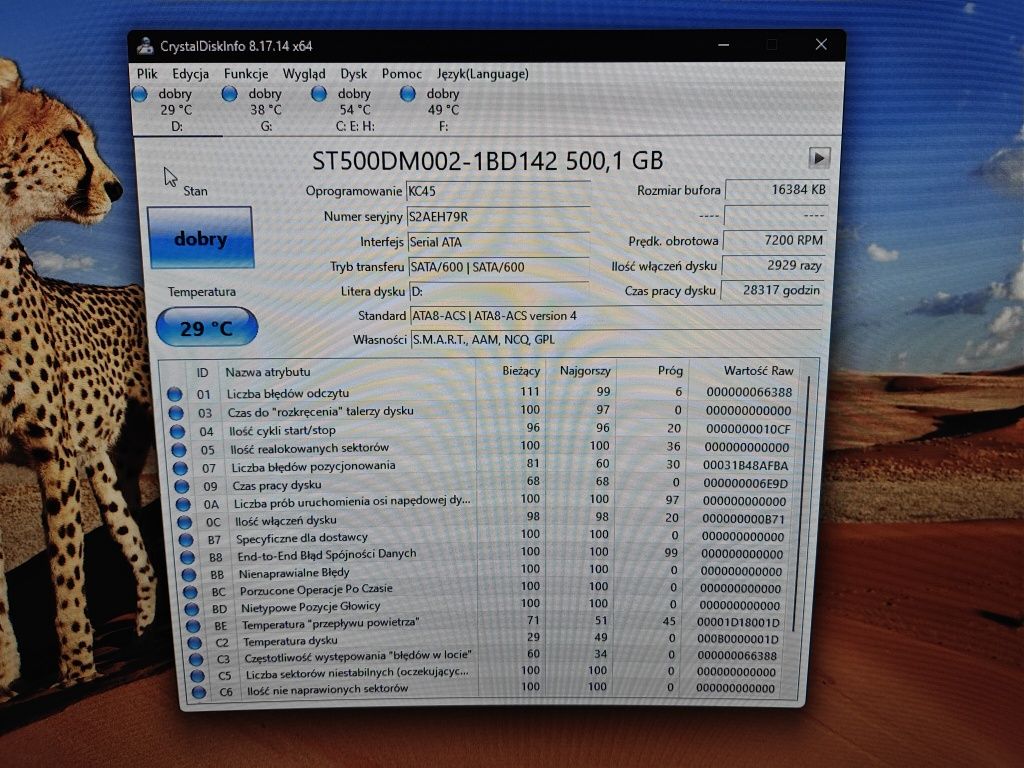
Task: Click the serial number field S2AEH79R
Action: tap(498, 216)
